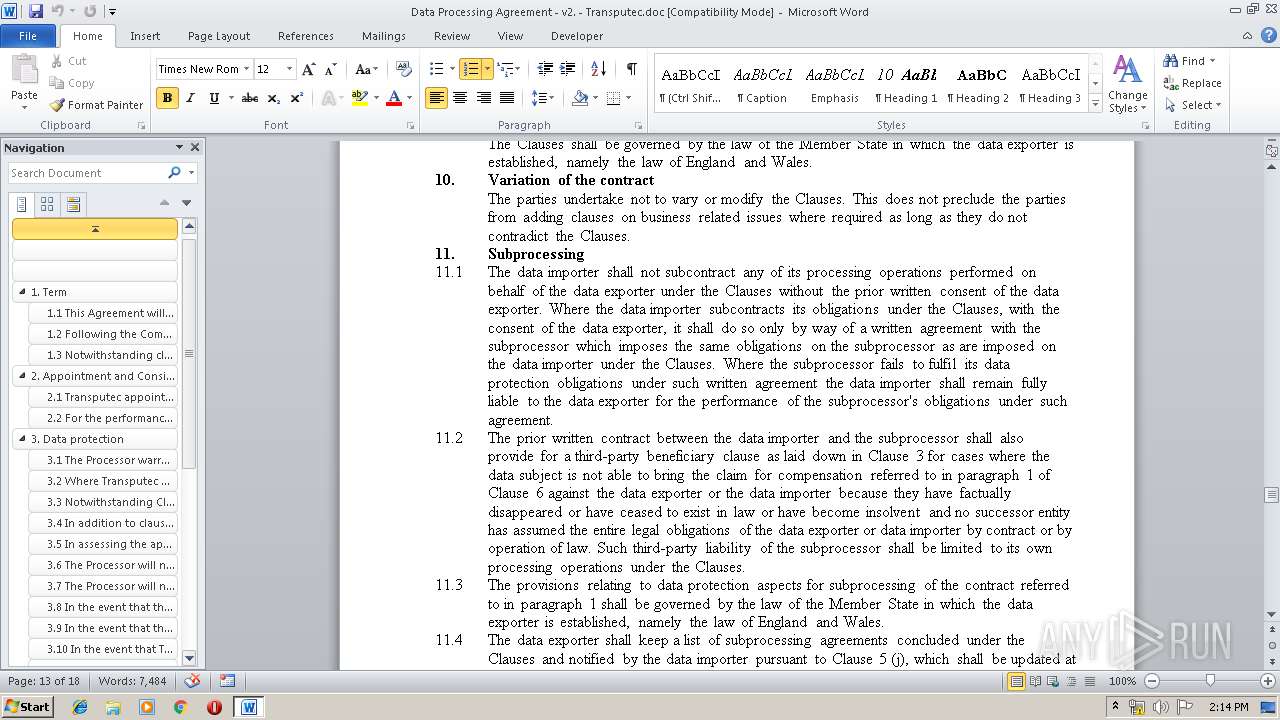This screenshot has width=1280, height=720.
Task: Apply the yellow text highlight color
Action: click(359, 98)
